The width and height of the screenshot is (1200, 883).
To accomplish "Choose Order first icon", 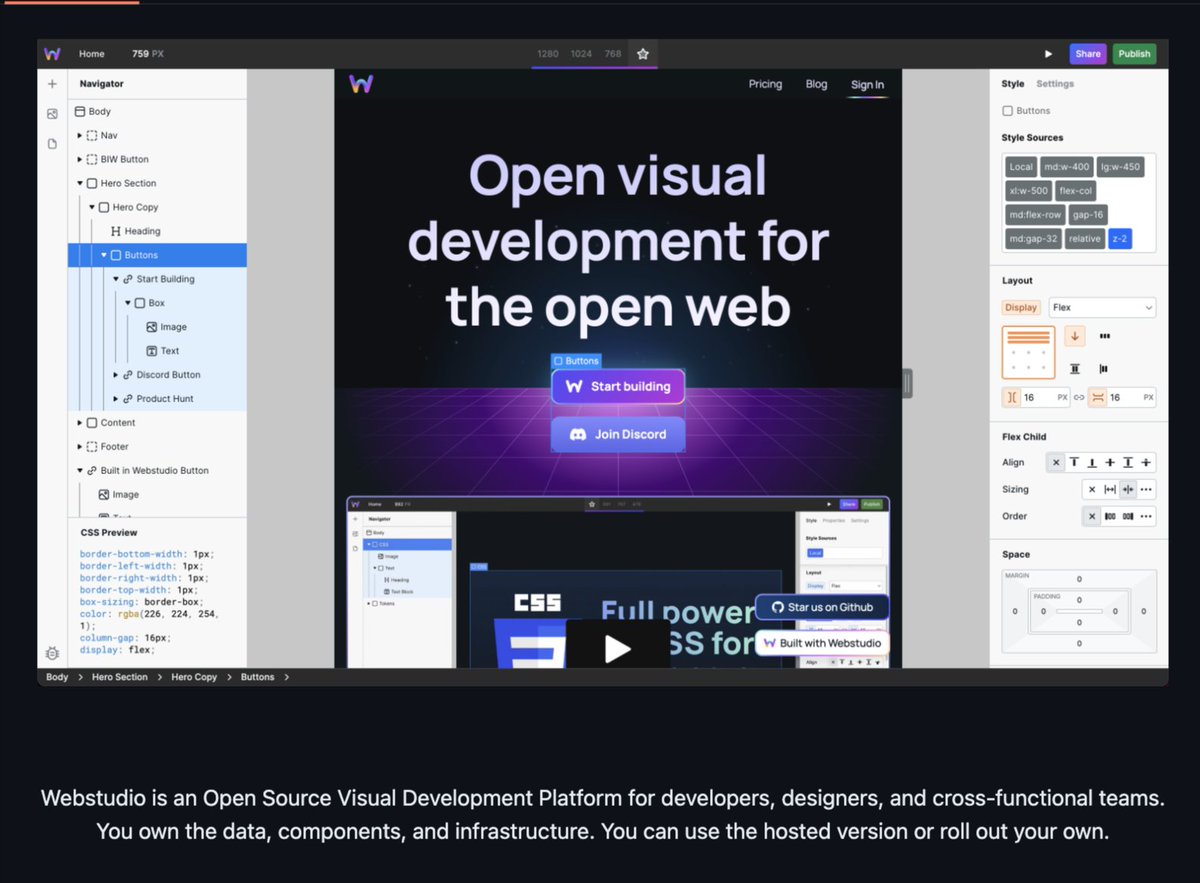I will click(1110, 516).
